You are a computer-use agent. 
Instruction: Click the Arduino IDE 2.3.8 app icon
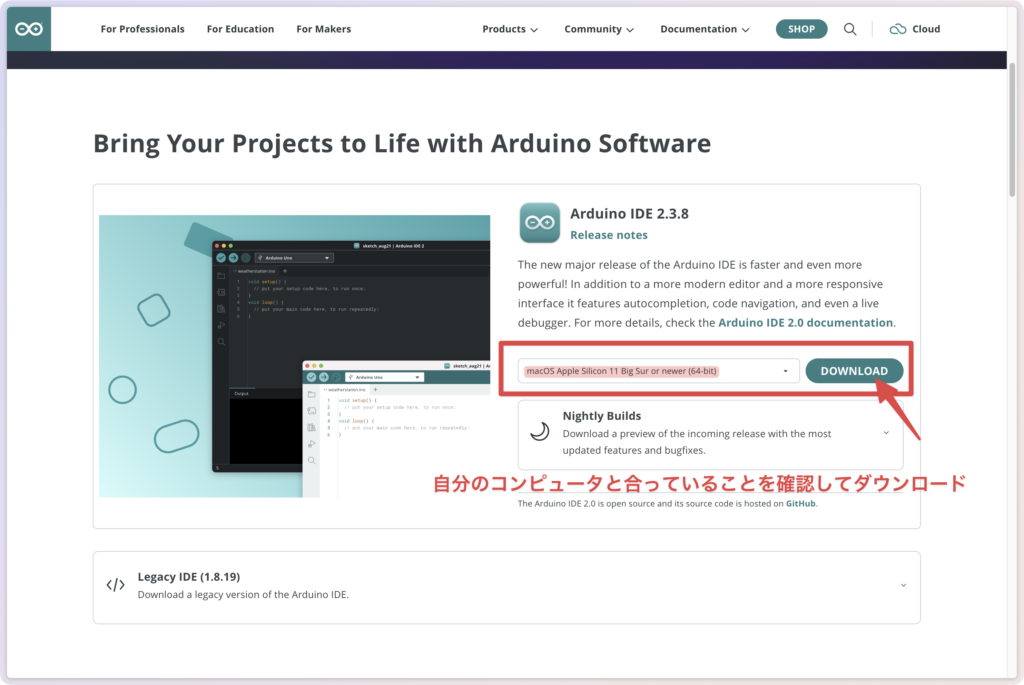pyautogui.click(x=539, y=223)
